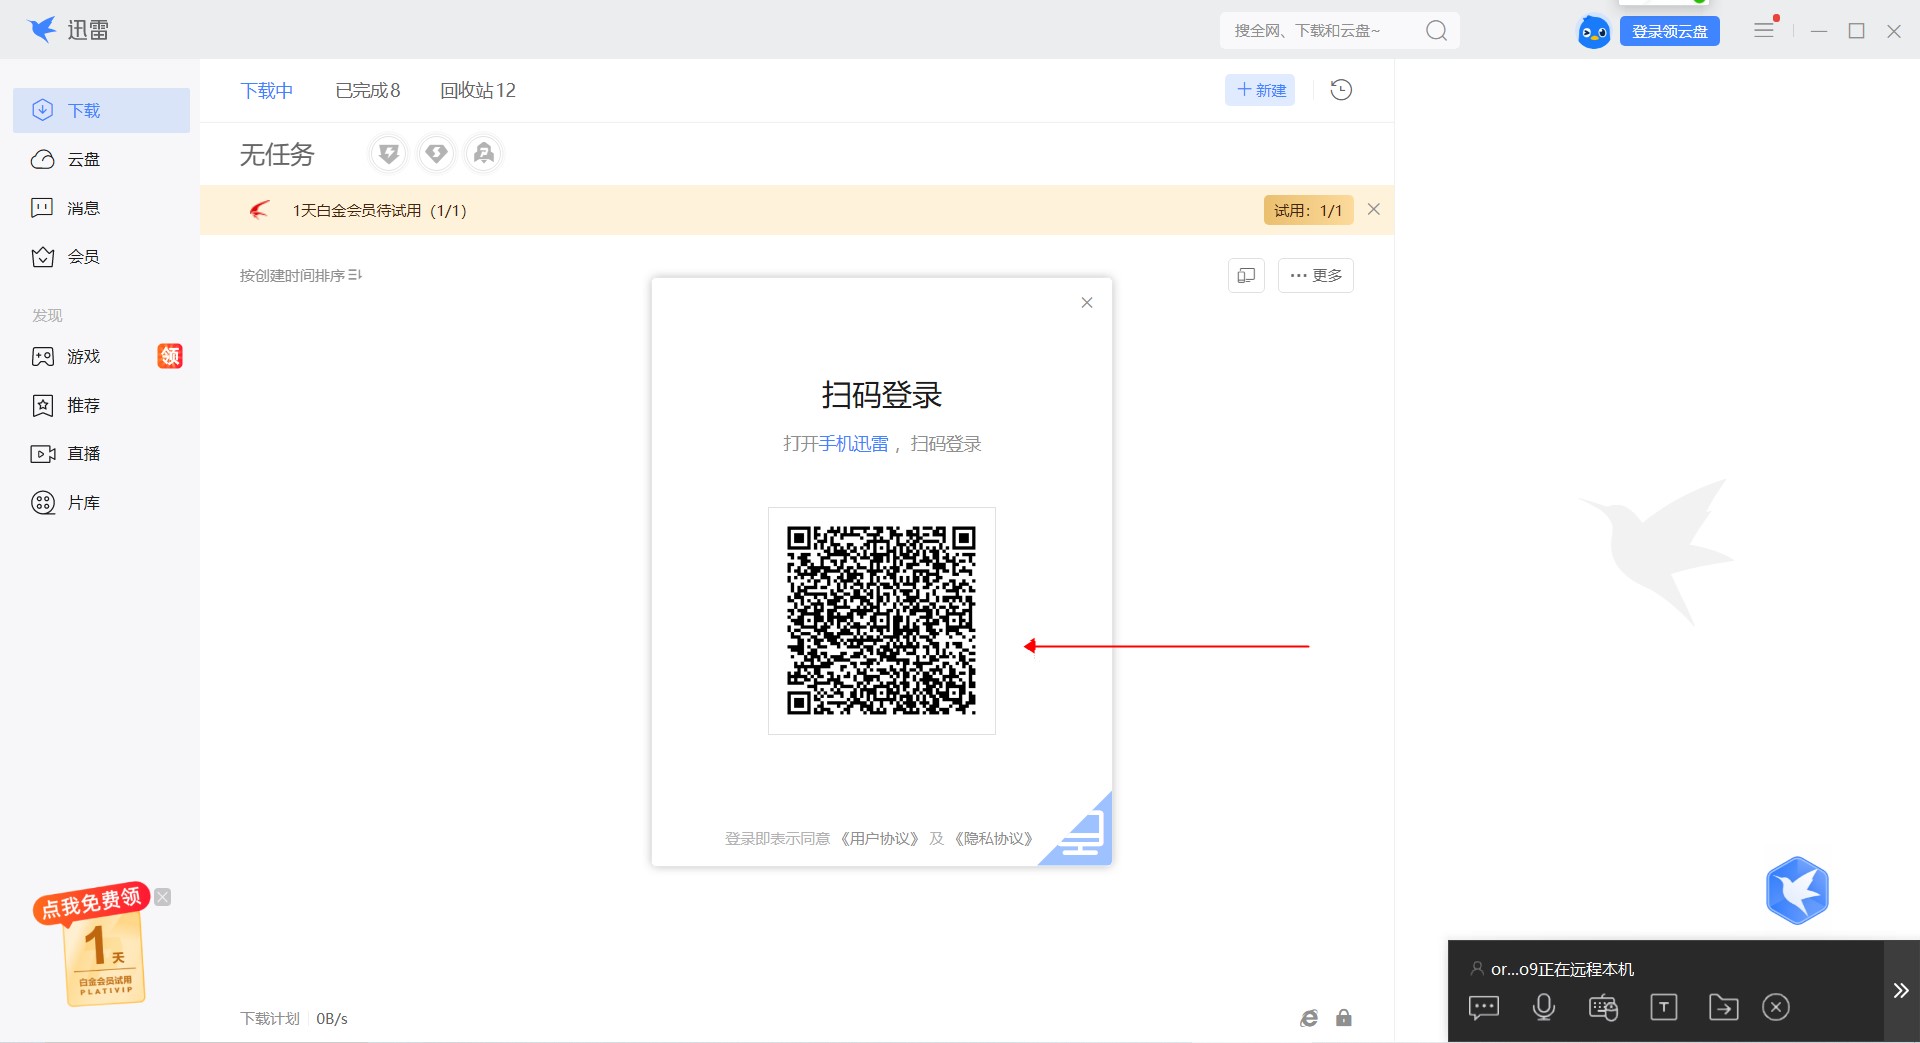Open the 游戏 games section

pos(101,356)
